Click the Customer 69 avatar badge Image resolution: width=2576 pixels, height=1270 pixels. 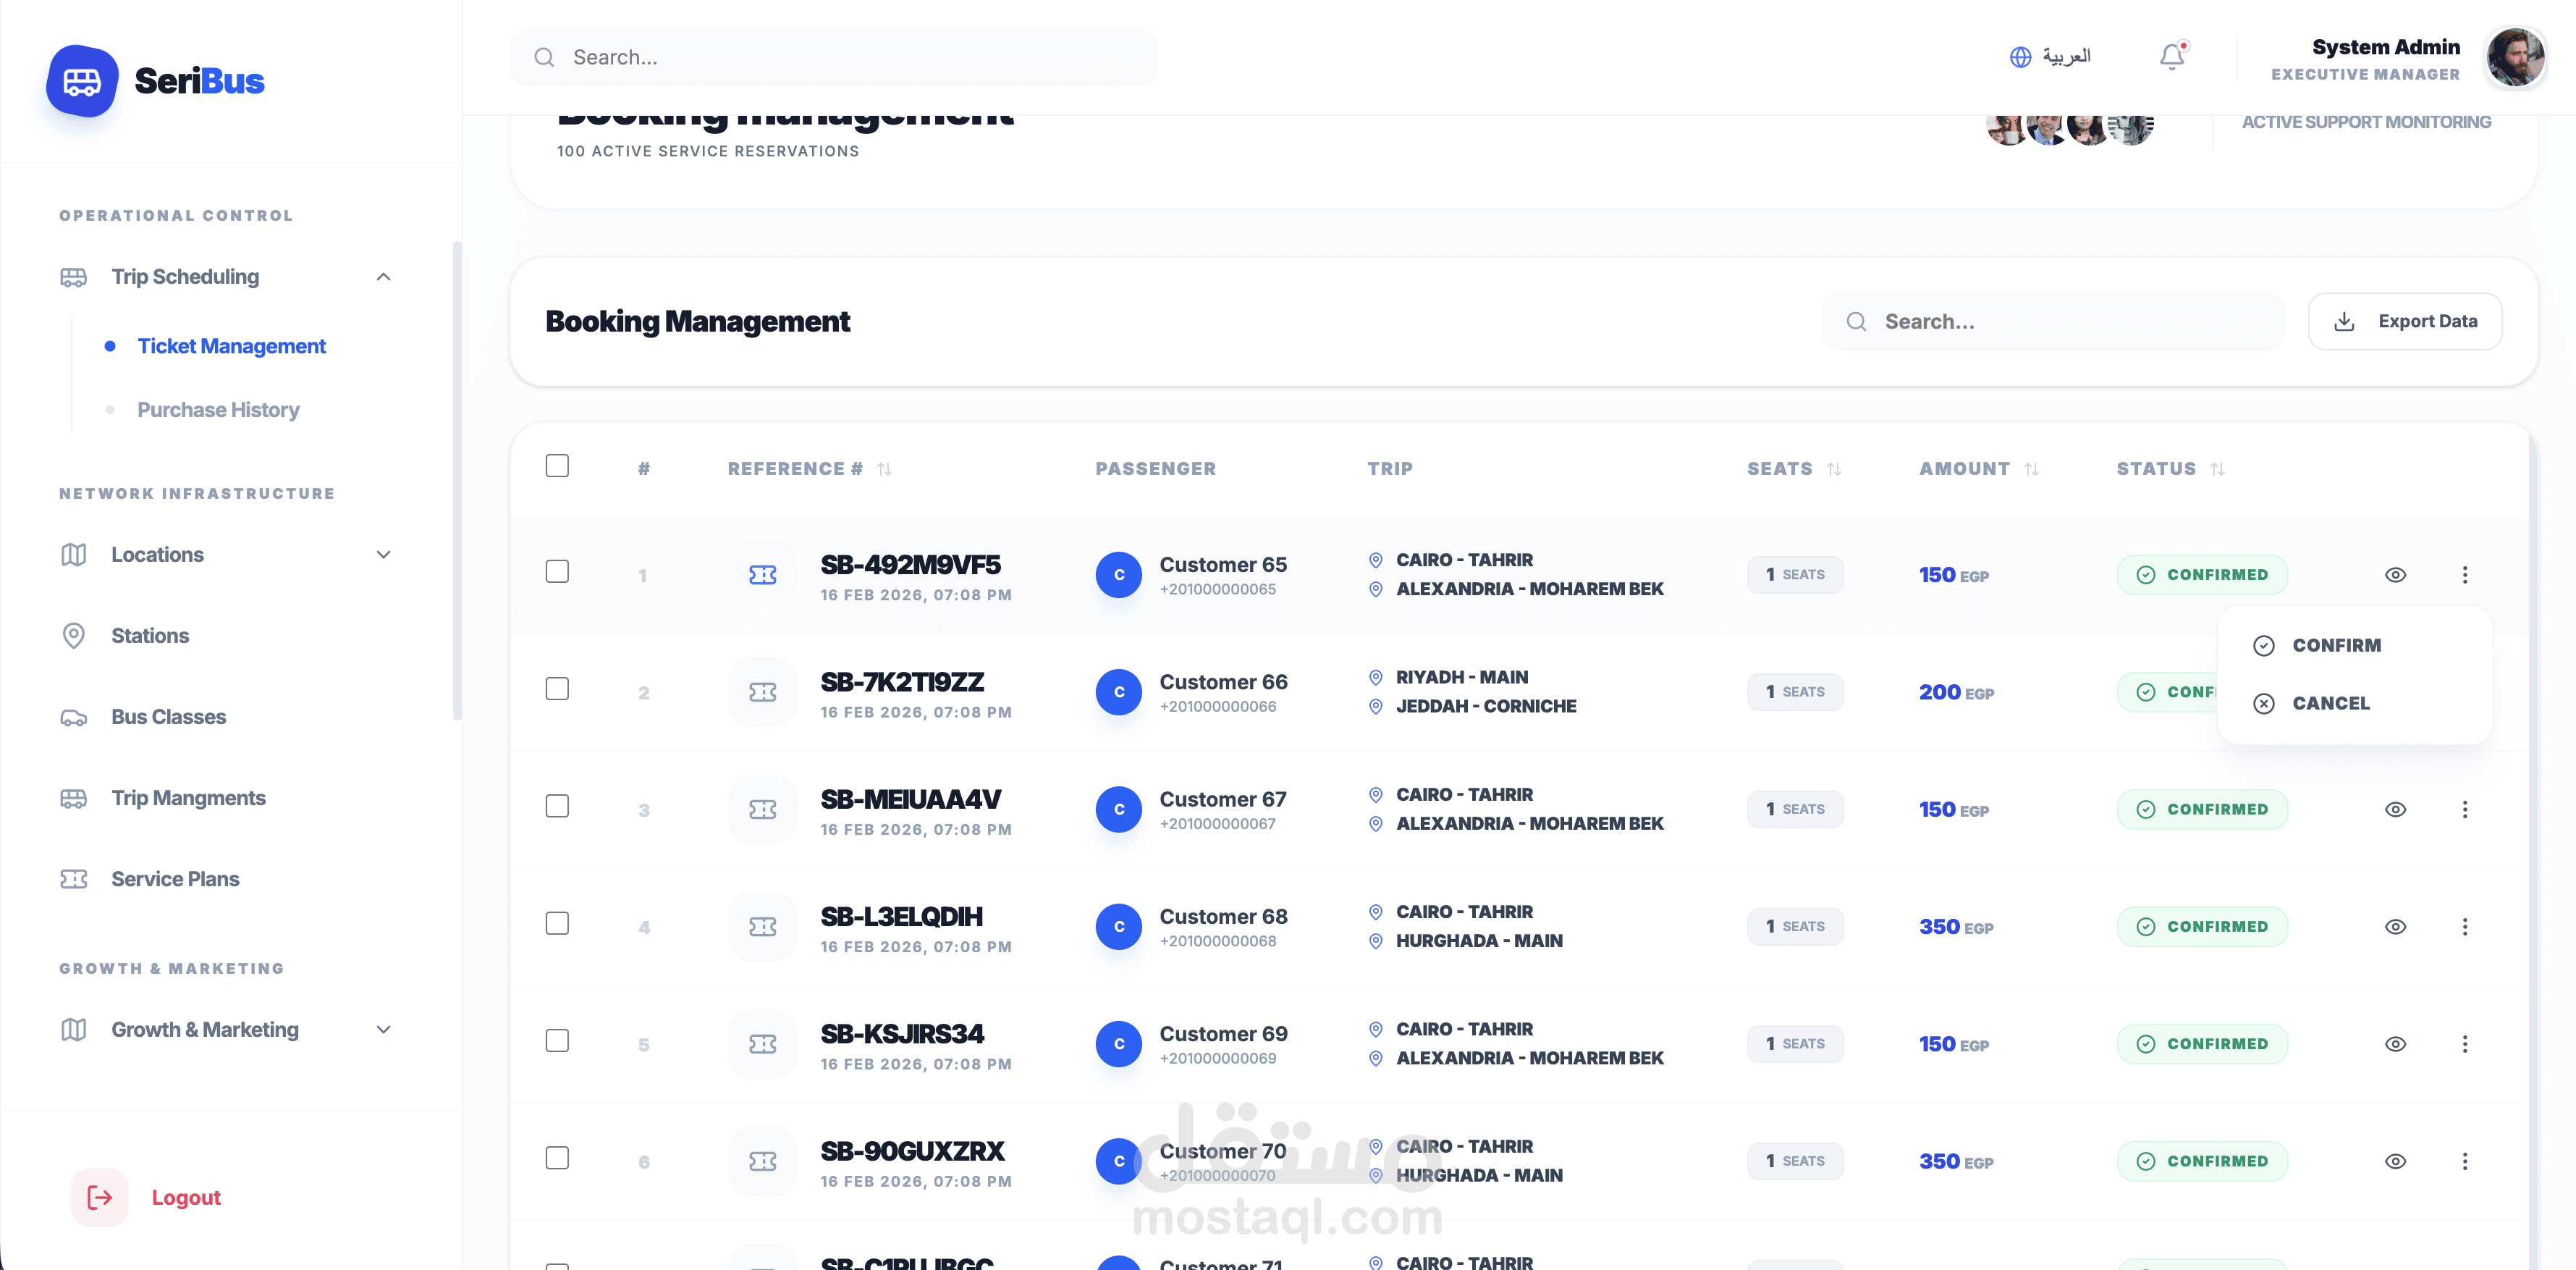click(x=1118, y=1044)
